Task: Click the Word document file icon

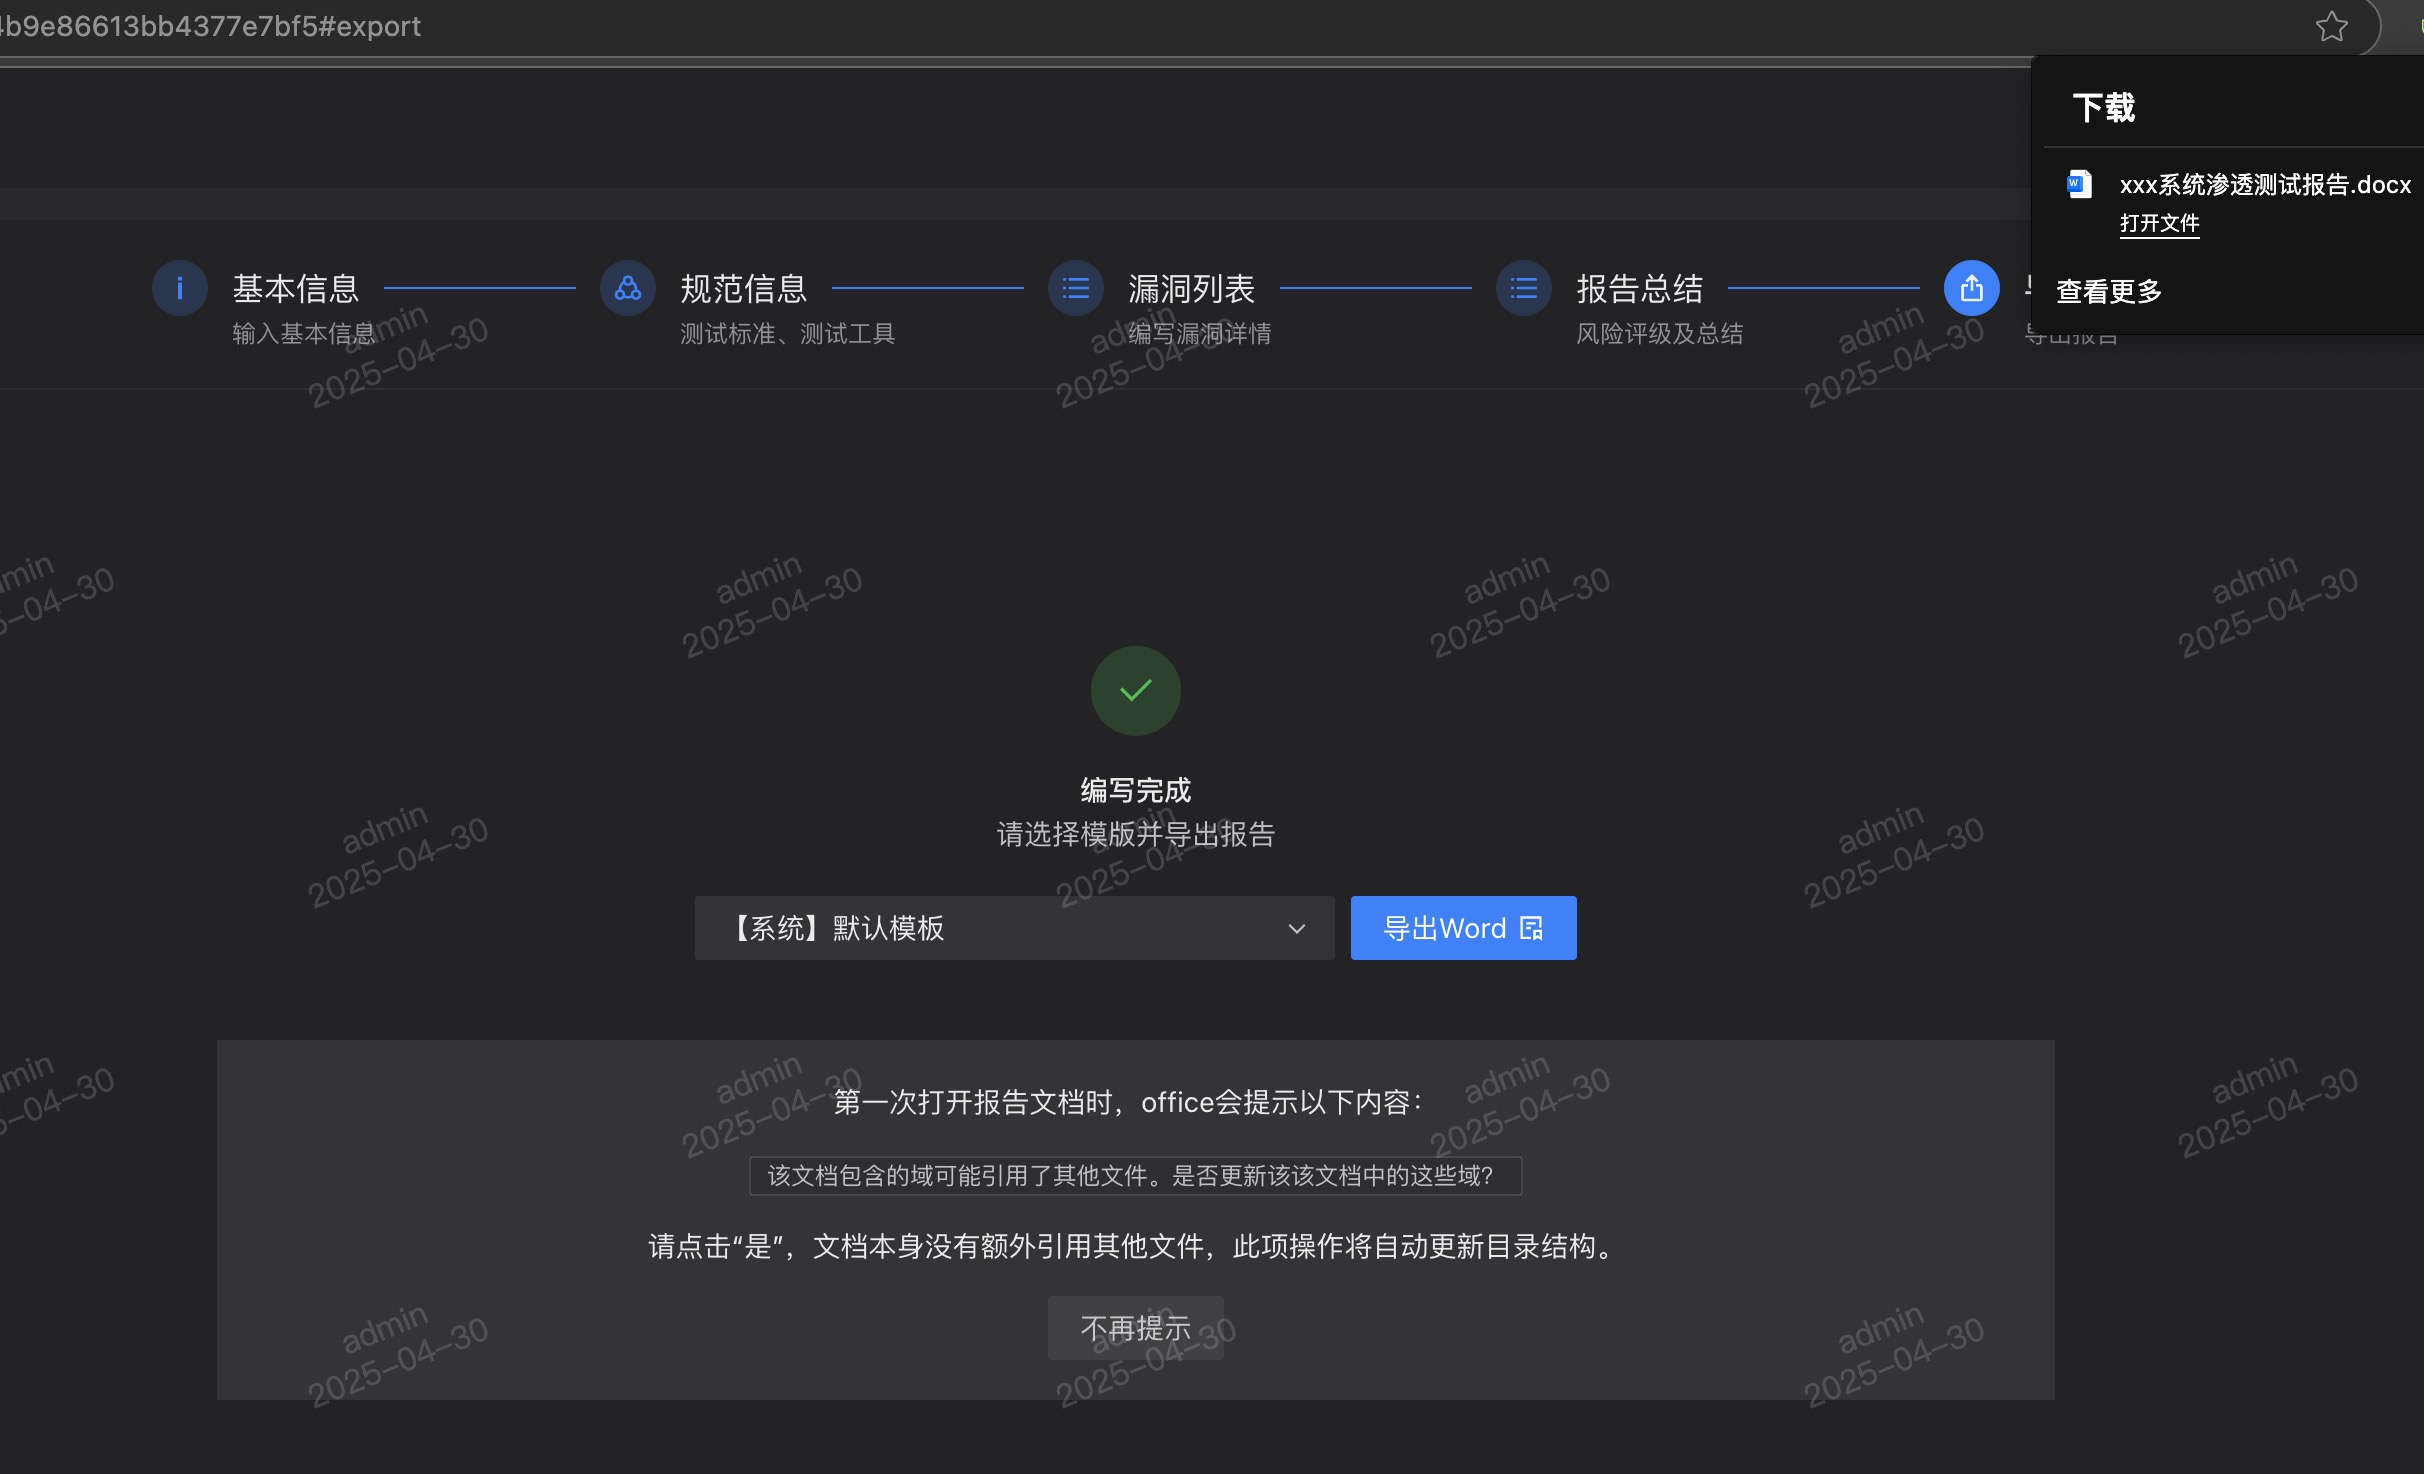Action: (2080, 184)
